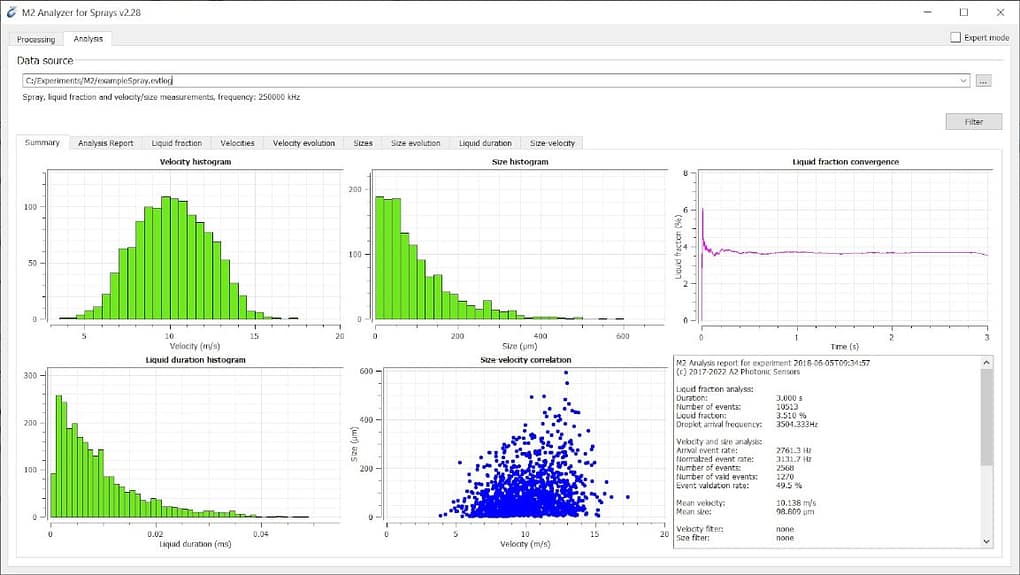
Task: Click the report scrollbar up arrow
Action: point(986,362)
